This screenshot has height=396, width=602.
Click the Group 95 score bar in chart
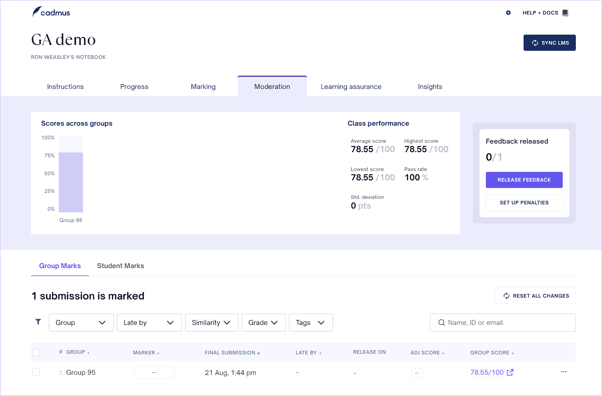[x=71, y=182]
